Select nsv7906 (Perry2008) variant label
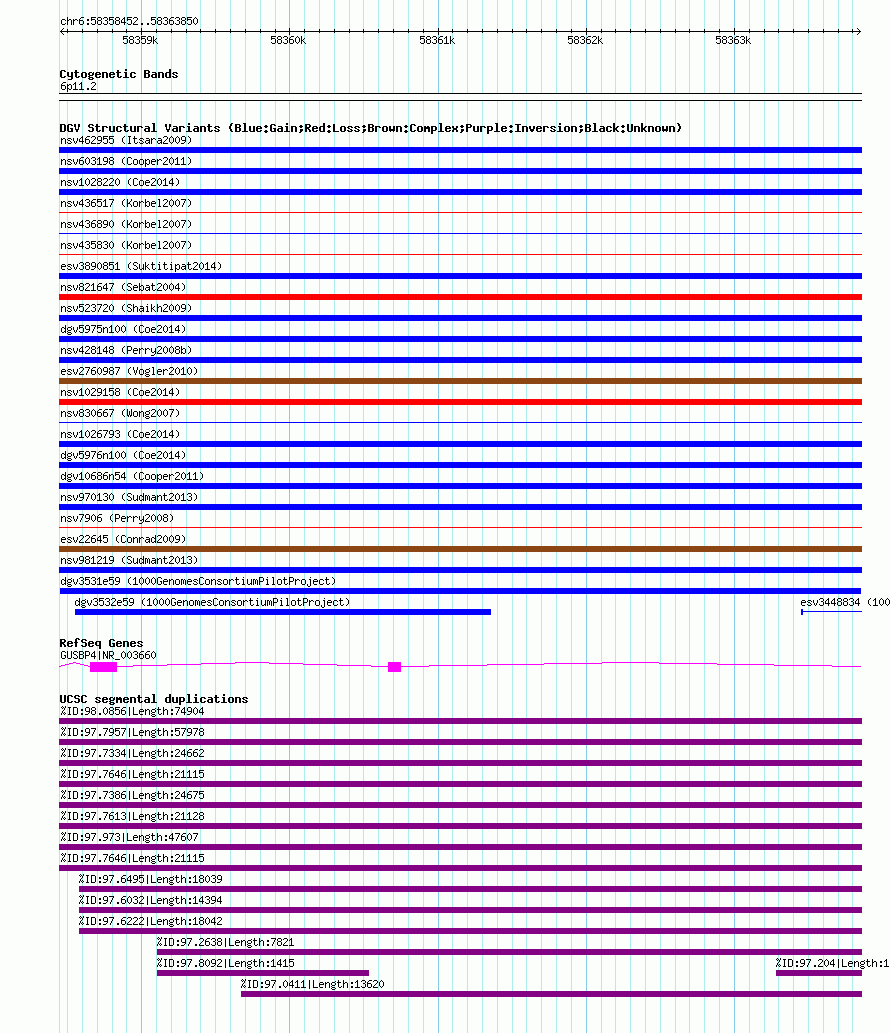 [x=117, y=518]
